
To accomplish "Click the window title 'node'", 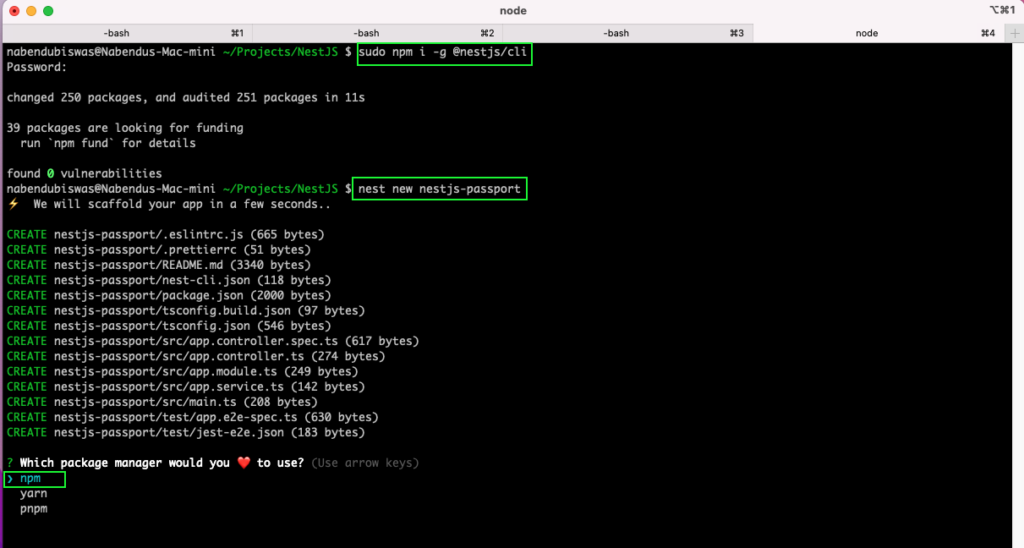I will tap(513, 10).
